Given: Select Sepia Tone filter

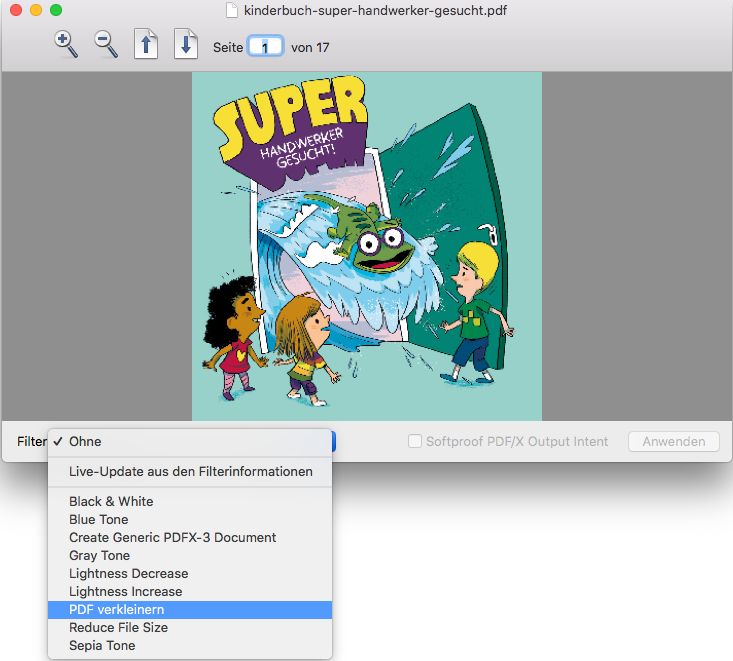Looking at the screenshot, I should (190, 646).
